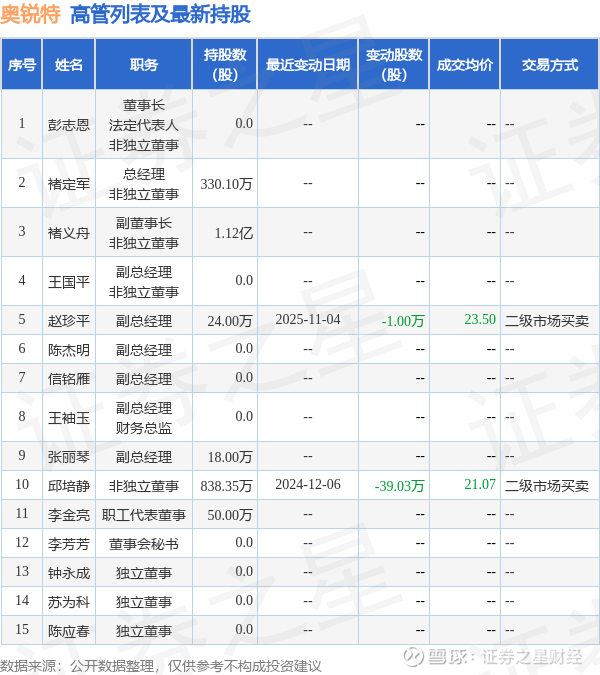
Task: Select the name 张丽琴
Action: point(68,457)
